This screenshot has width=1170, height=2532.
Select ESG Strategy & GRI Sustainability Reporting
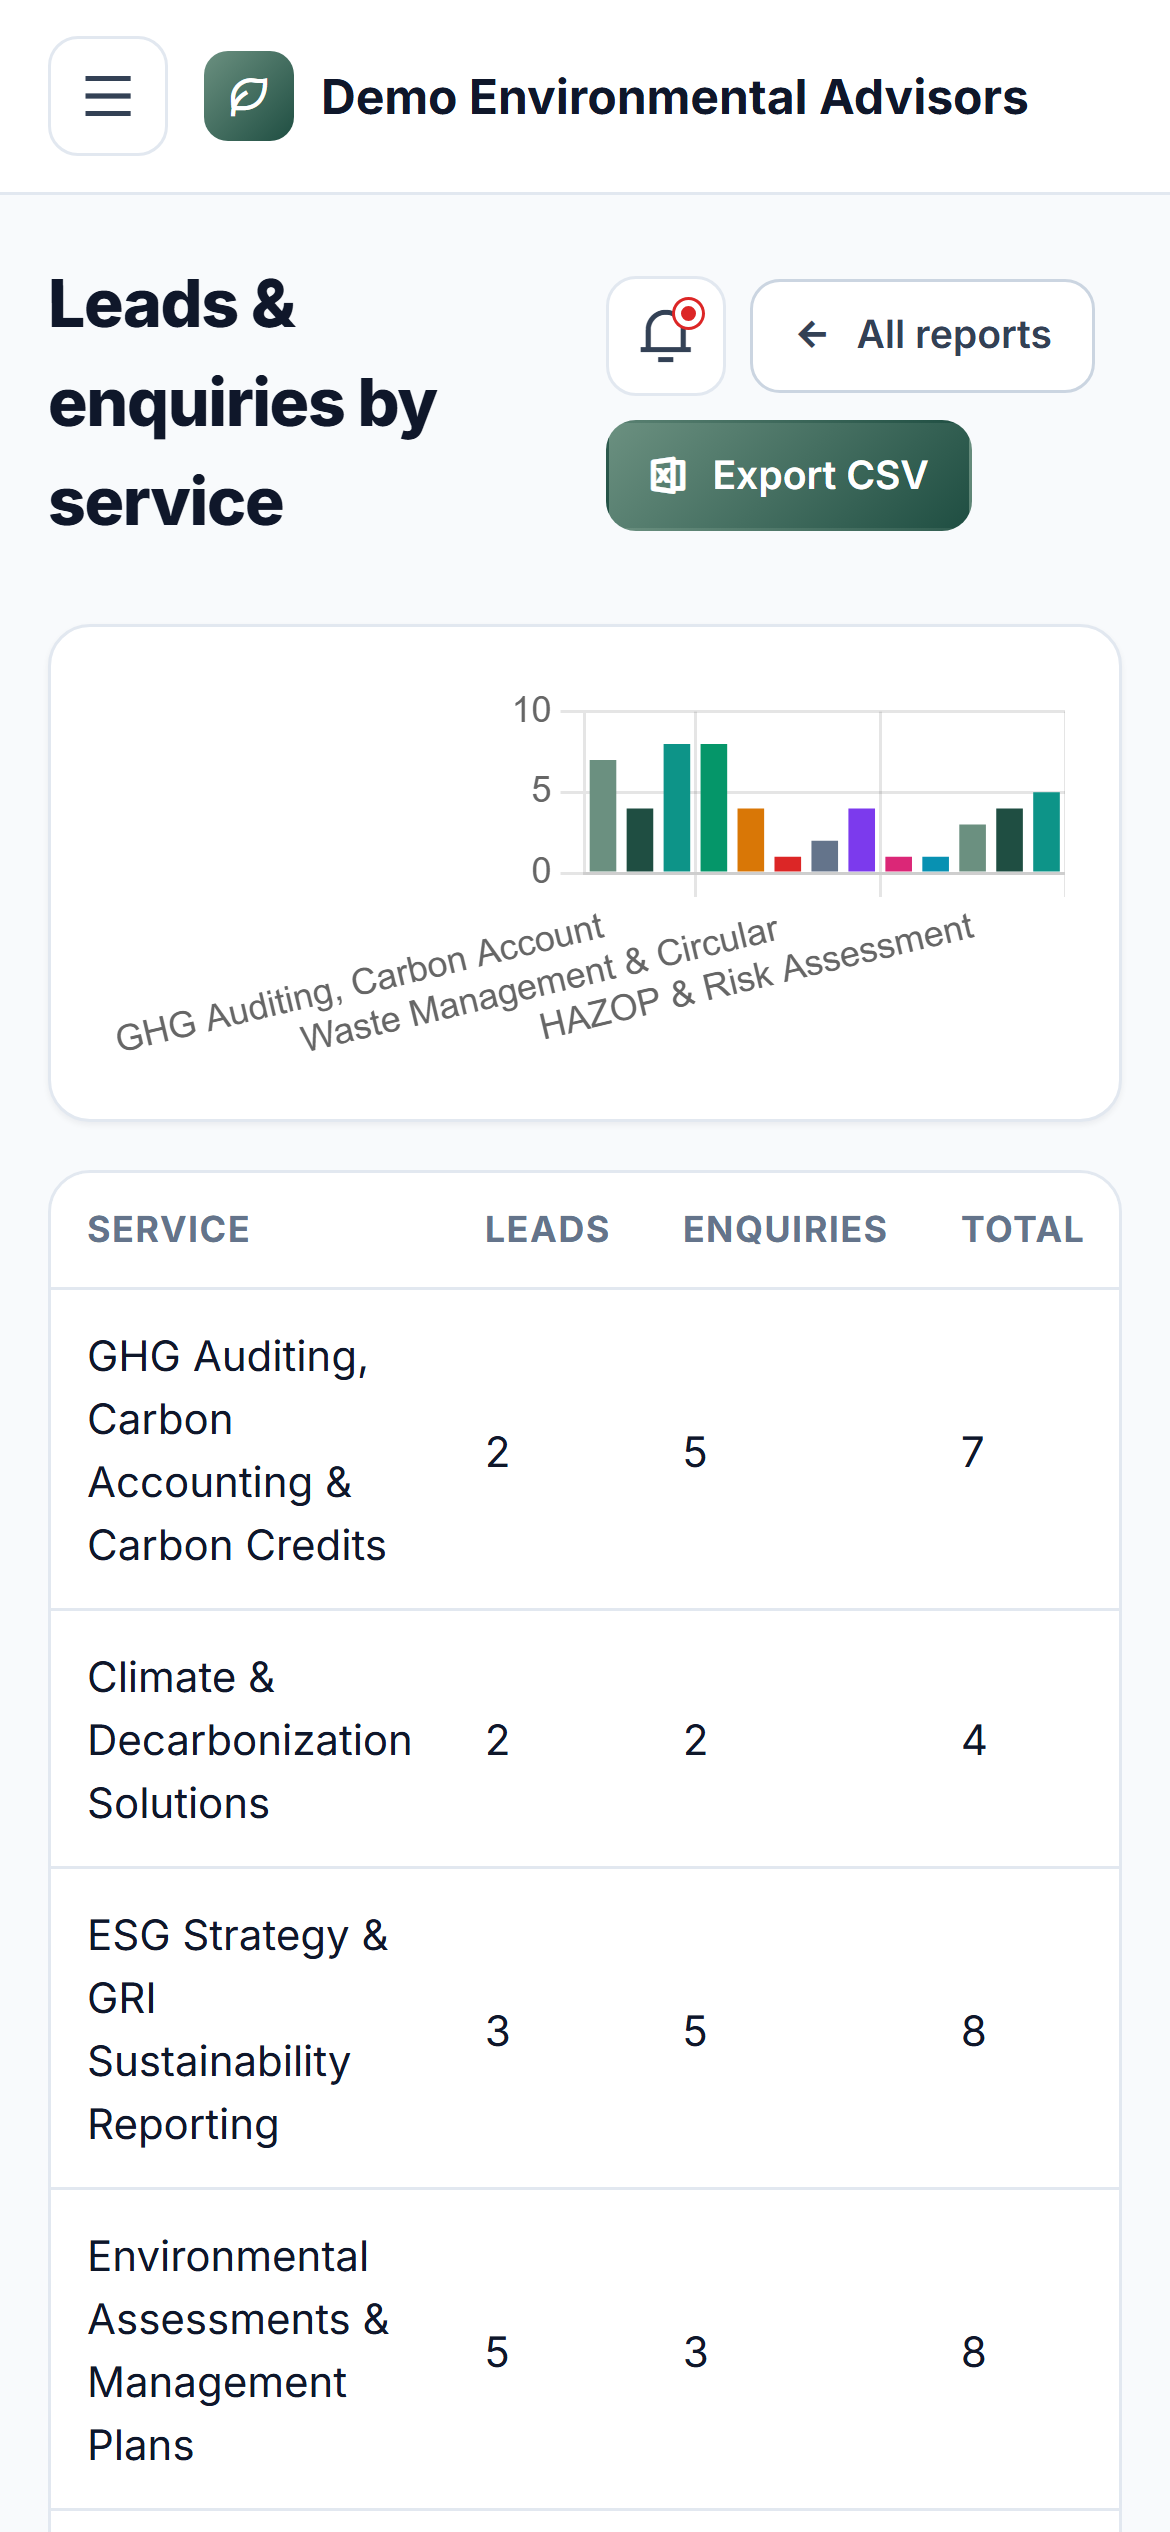pyautogui.click(x=238, y=2030)
